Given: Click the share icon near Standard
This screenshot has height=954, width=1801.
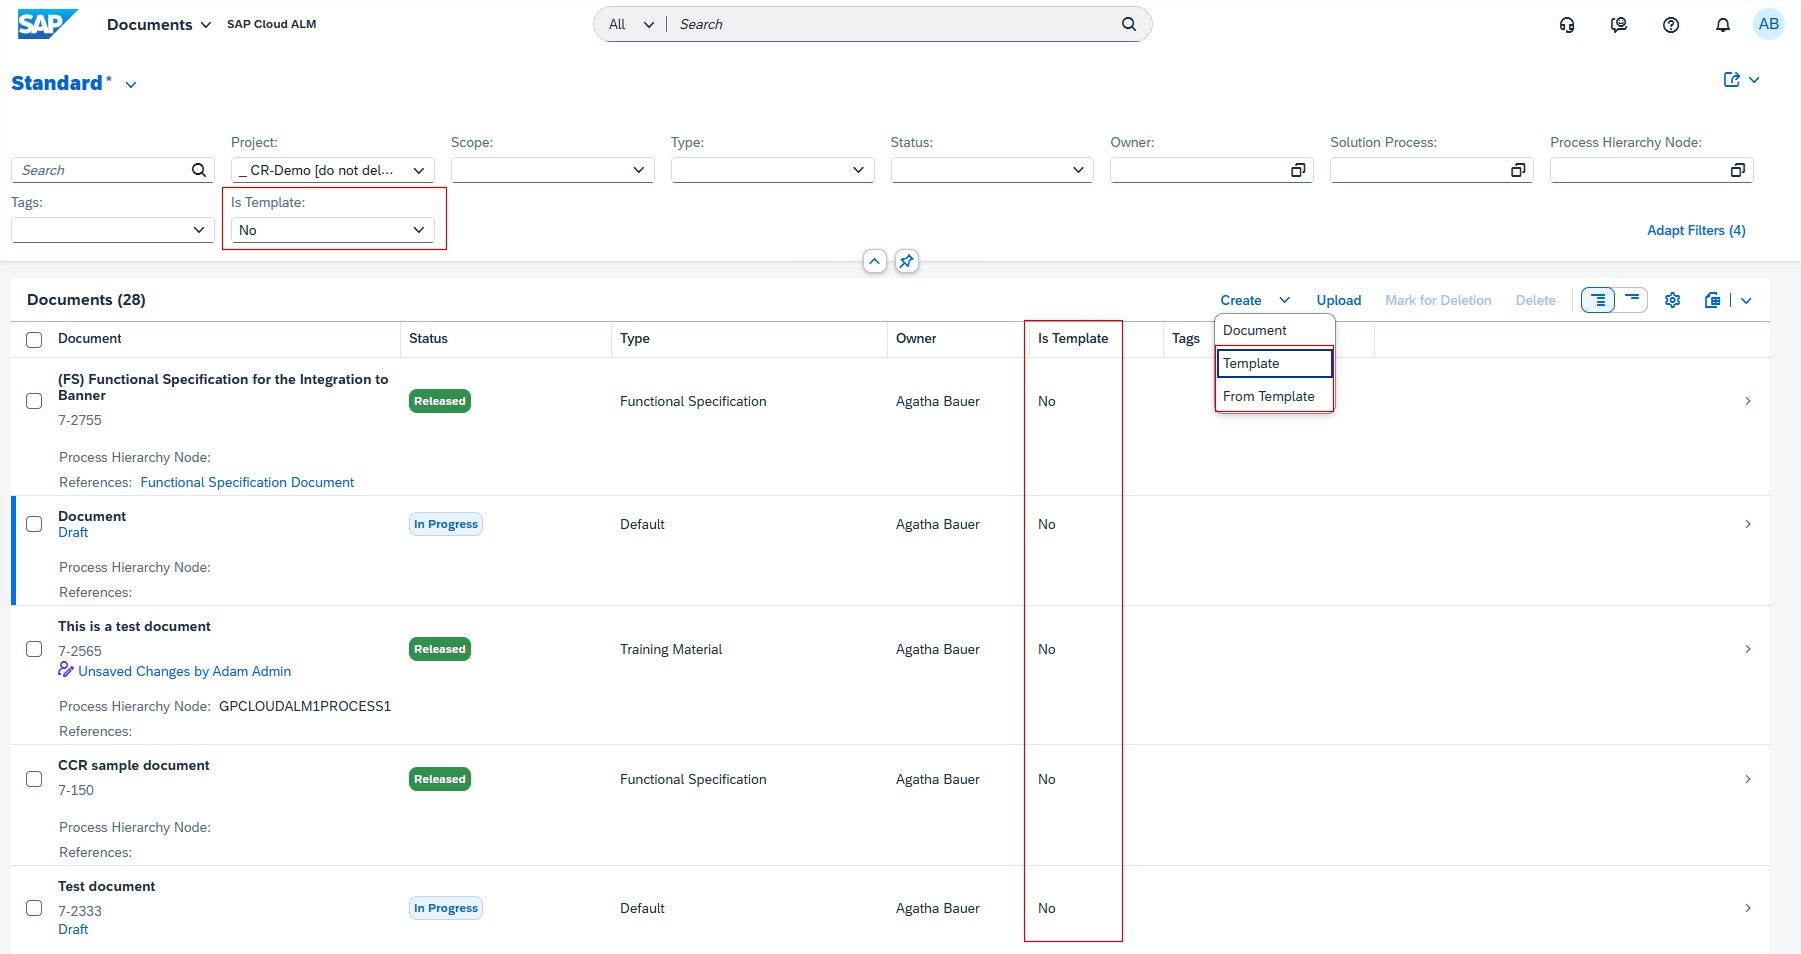Looking at the screenshot, I should click(1731, 80).
